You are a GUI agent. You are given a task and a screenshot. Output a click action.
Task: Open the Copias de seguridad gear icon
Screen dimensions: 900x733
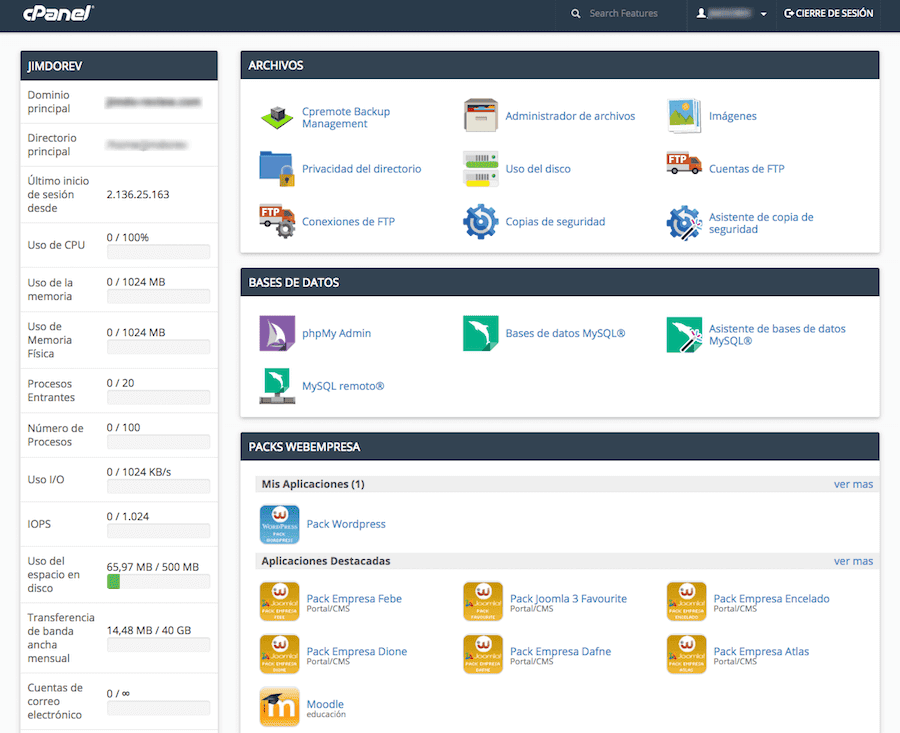pyautogui.click(x=480, y=221)
